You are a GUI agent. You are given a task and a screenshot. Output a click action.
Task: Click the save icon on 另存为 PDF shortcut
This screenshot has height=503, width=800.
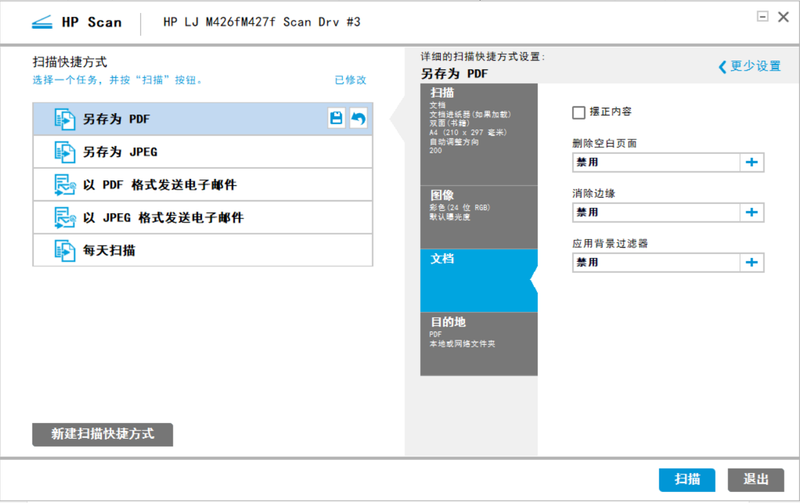tap(337, 119)
